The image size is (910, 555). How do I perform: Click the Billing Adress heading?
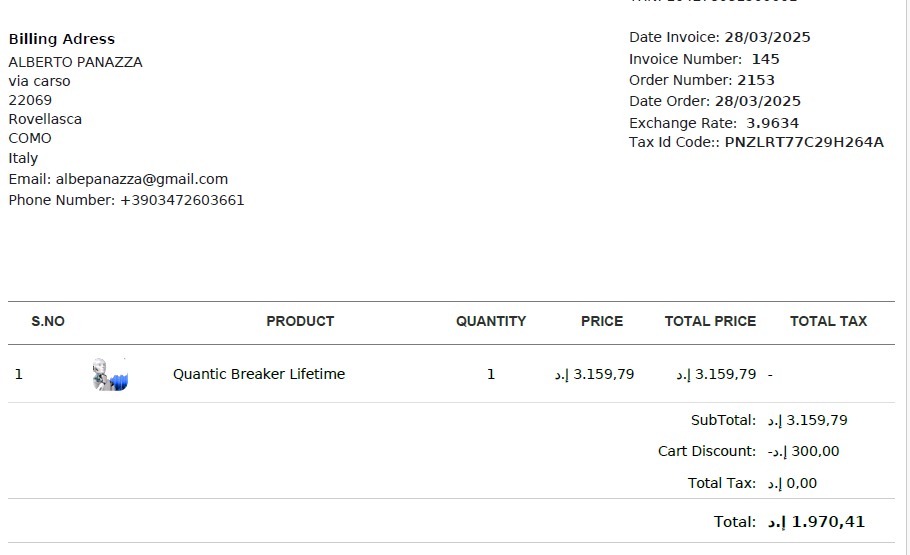pos(62,39)
